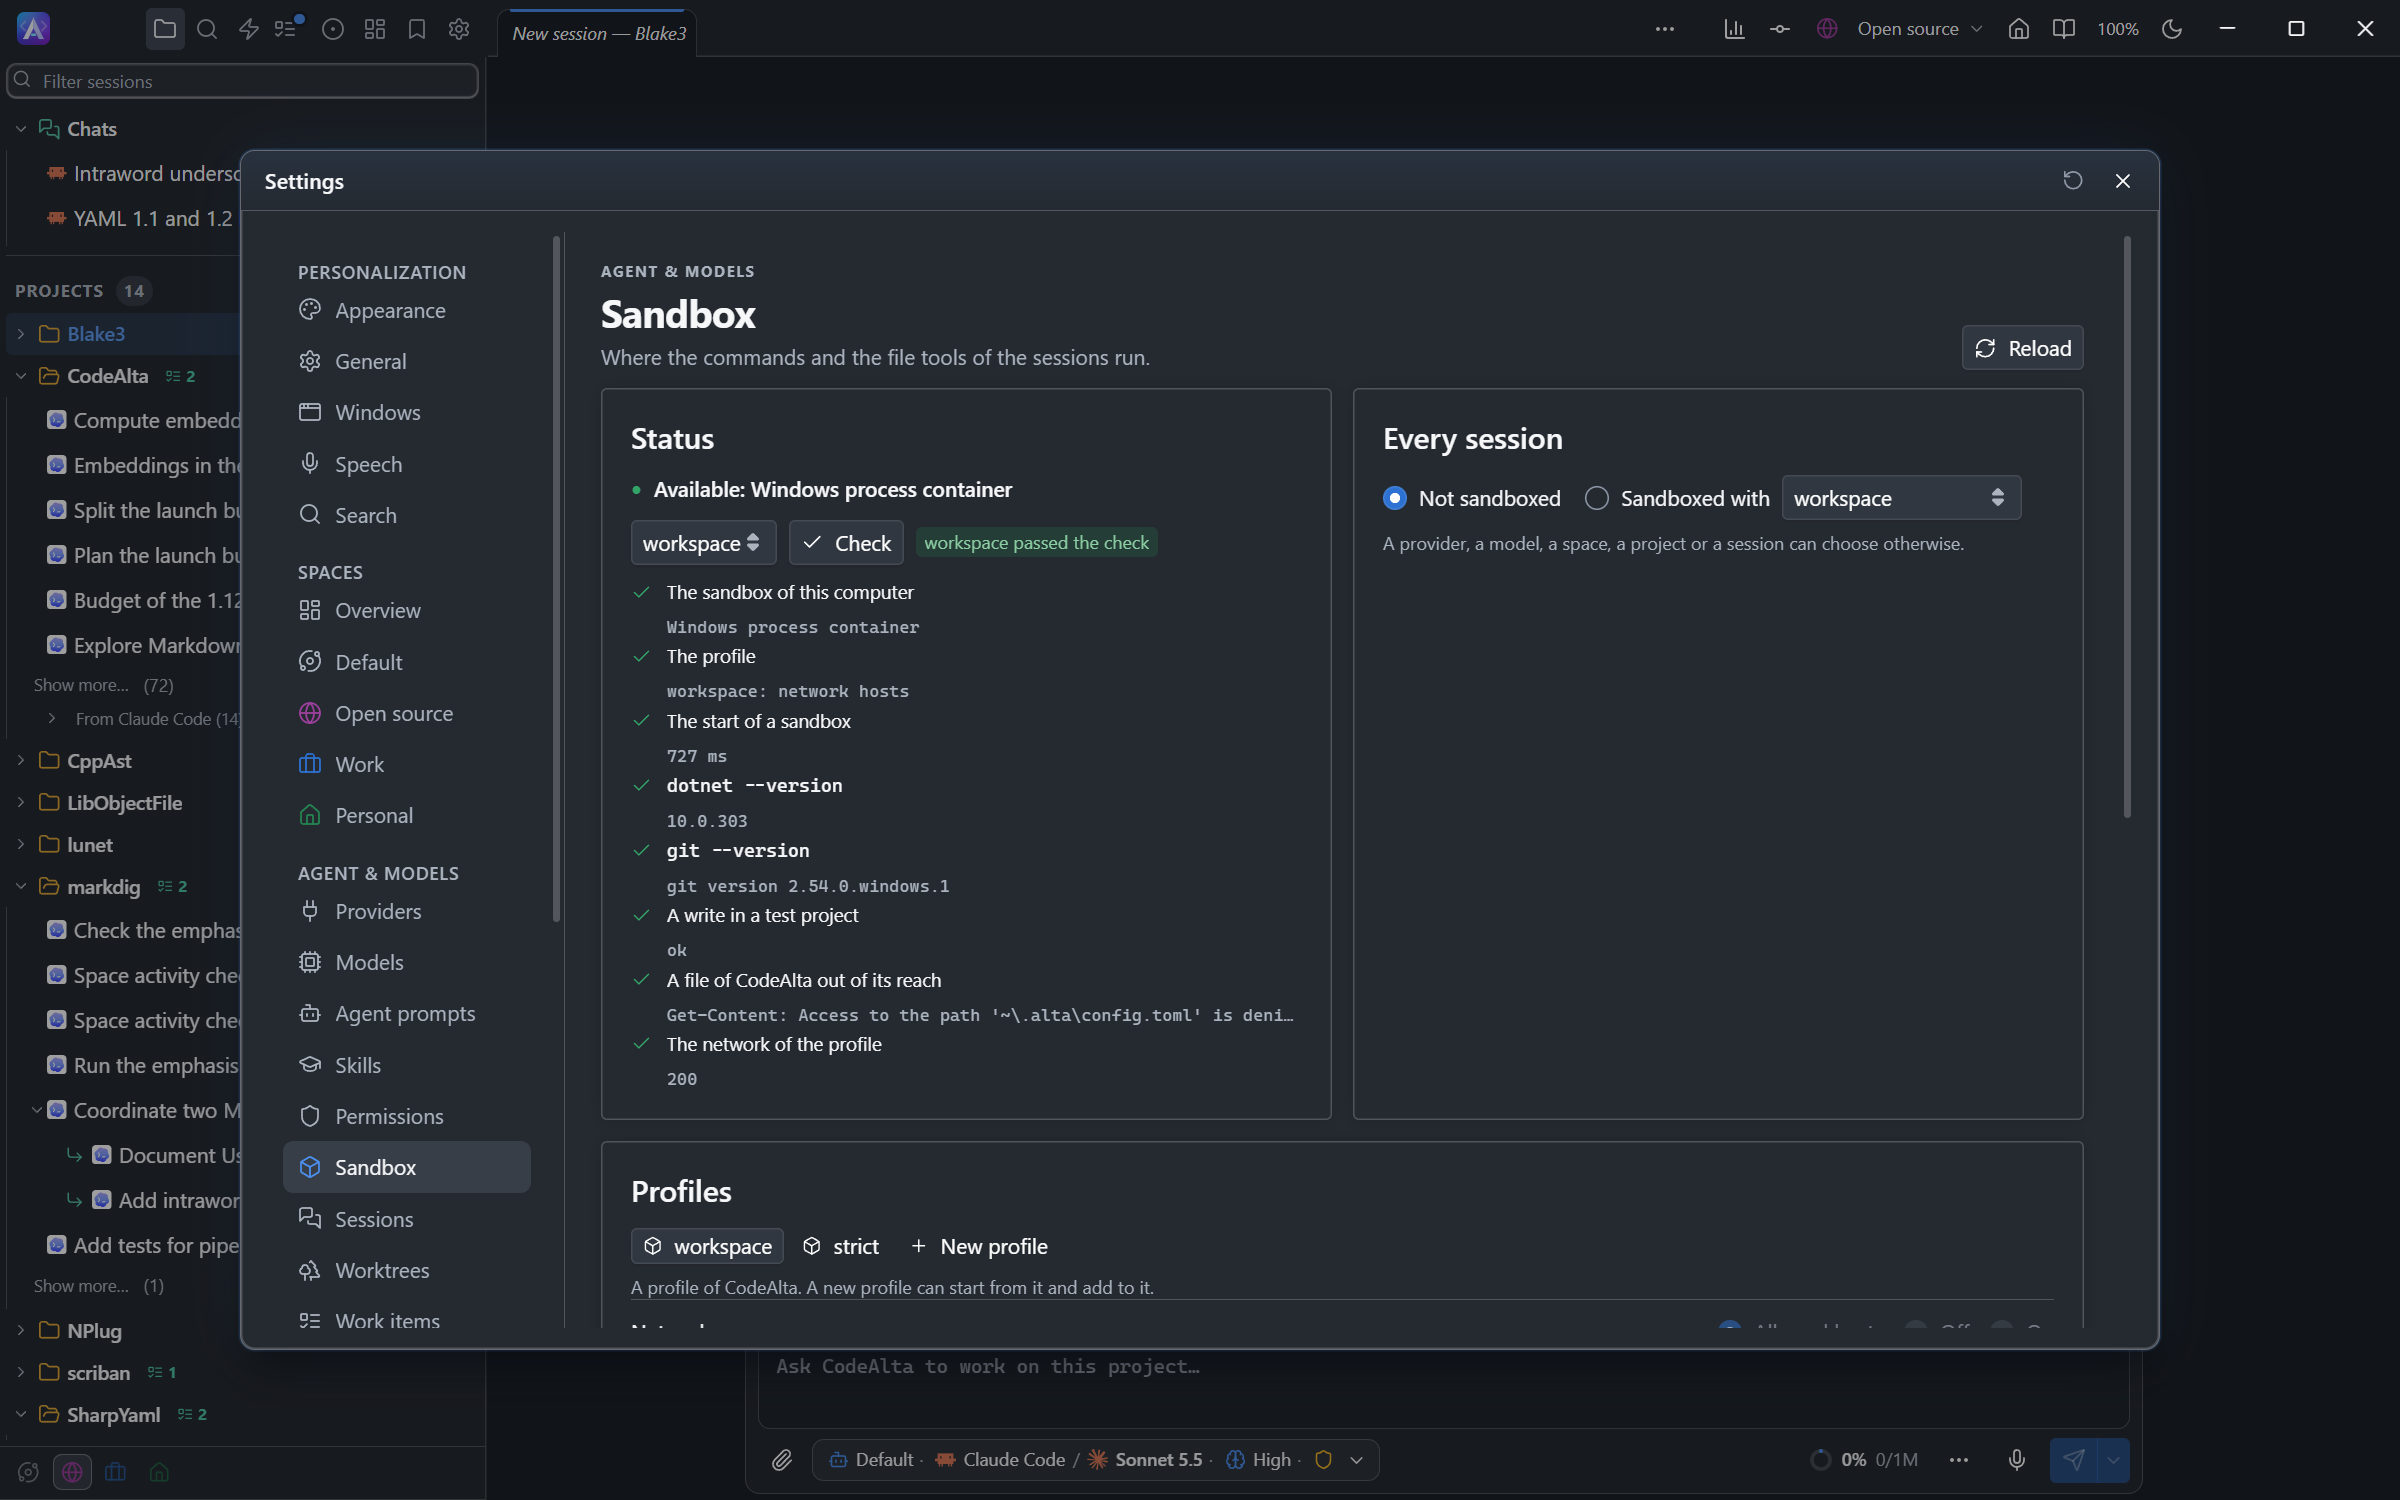Select the workspace profile tab
This screenshot has width=2400, height=1500.
pyautogui.click(x=707, y=1246)
